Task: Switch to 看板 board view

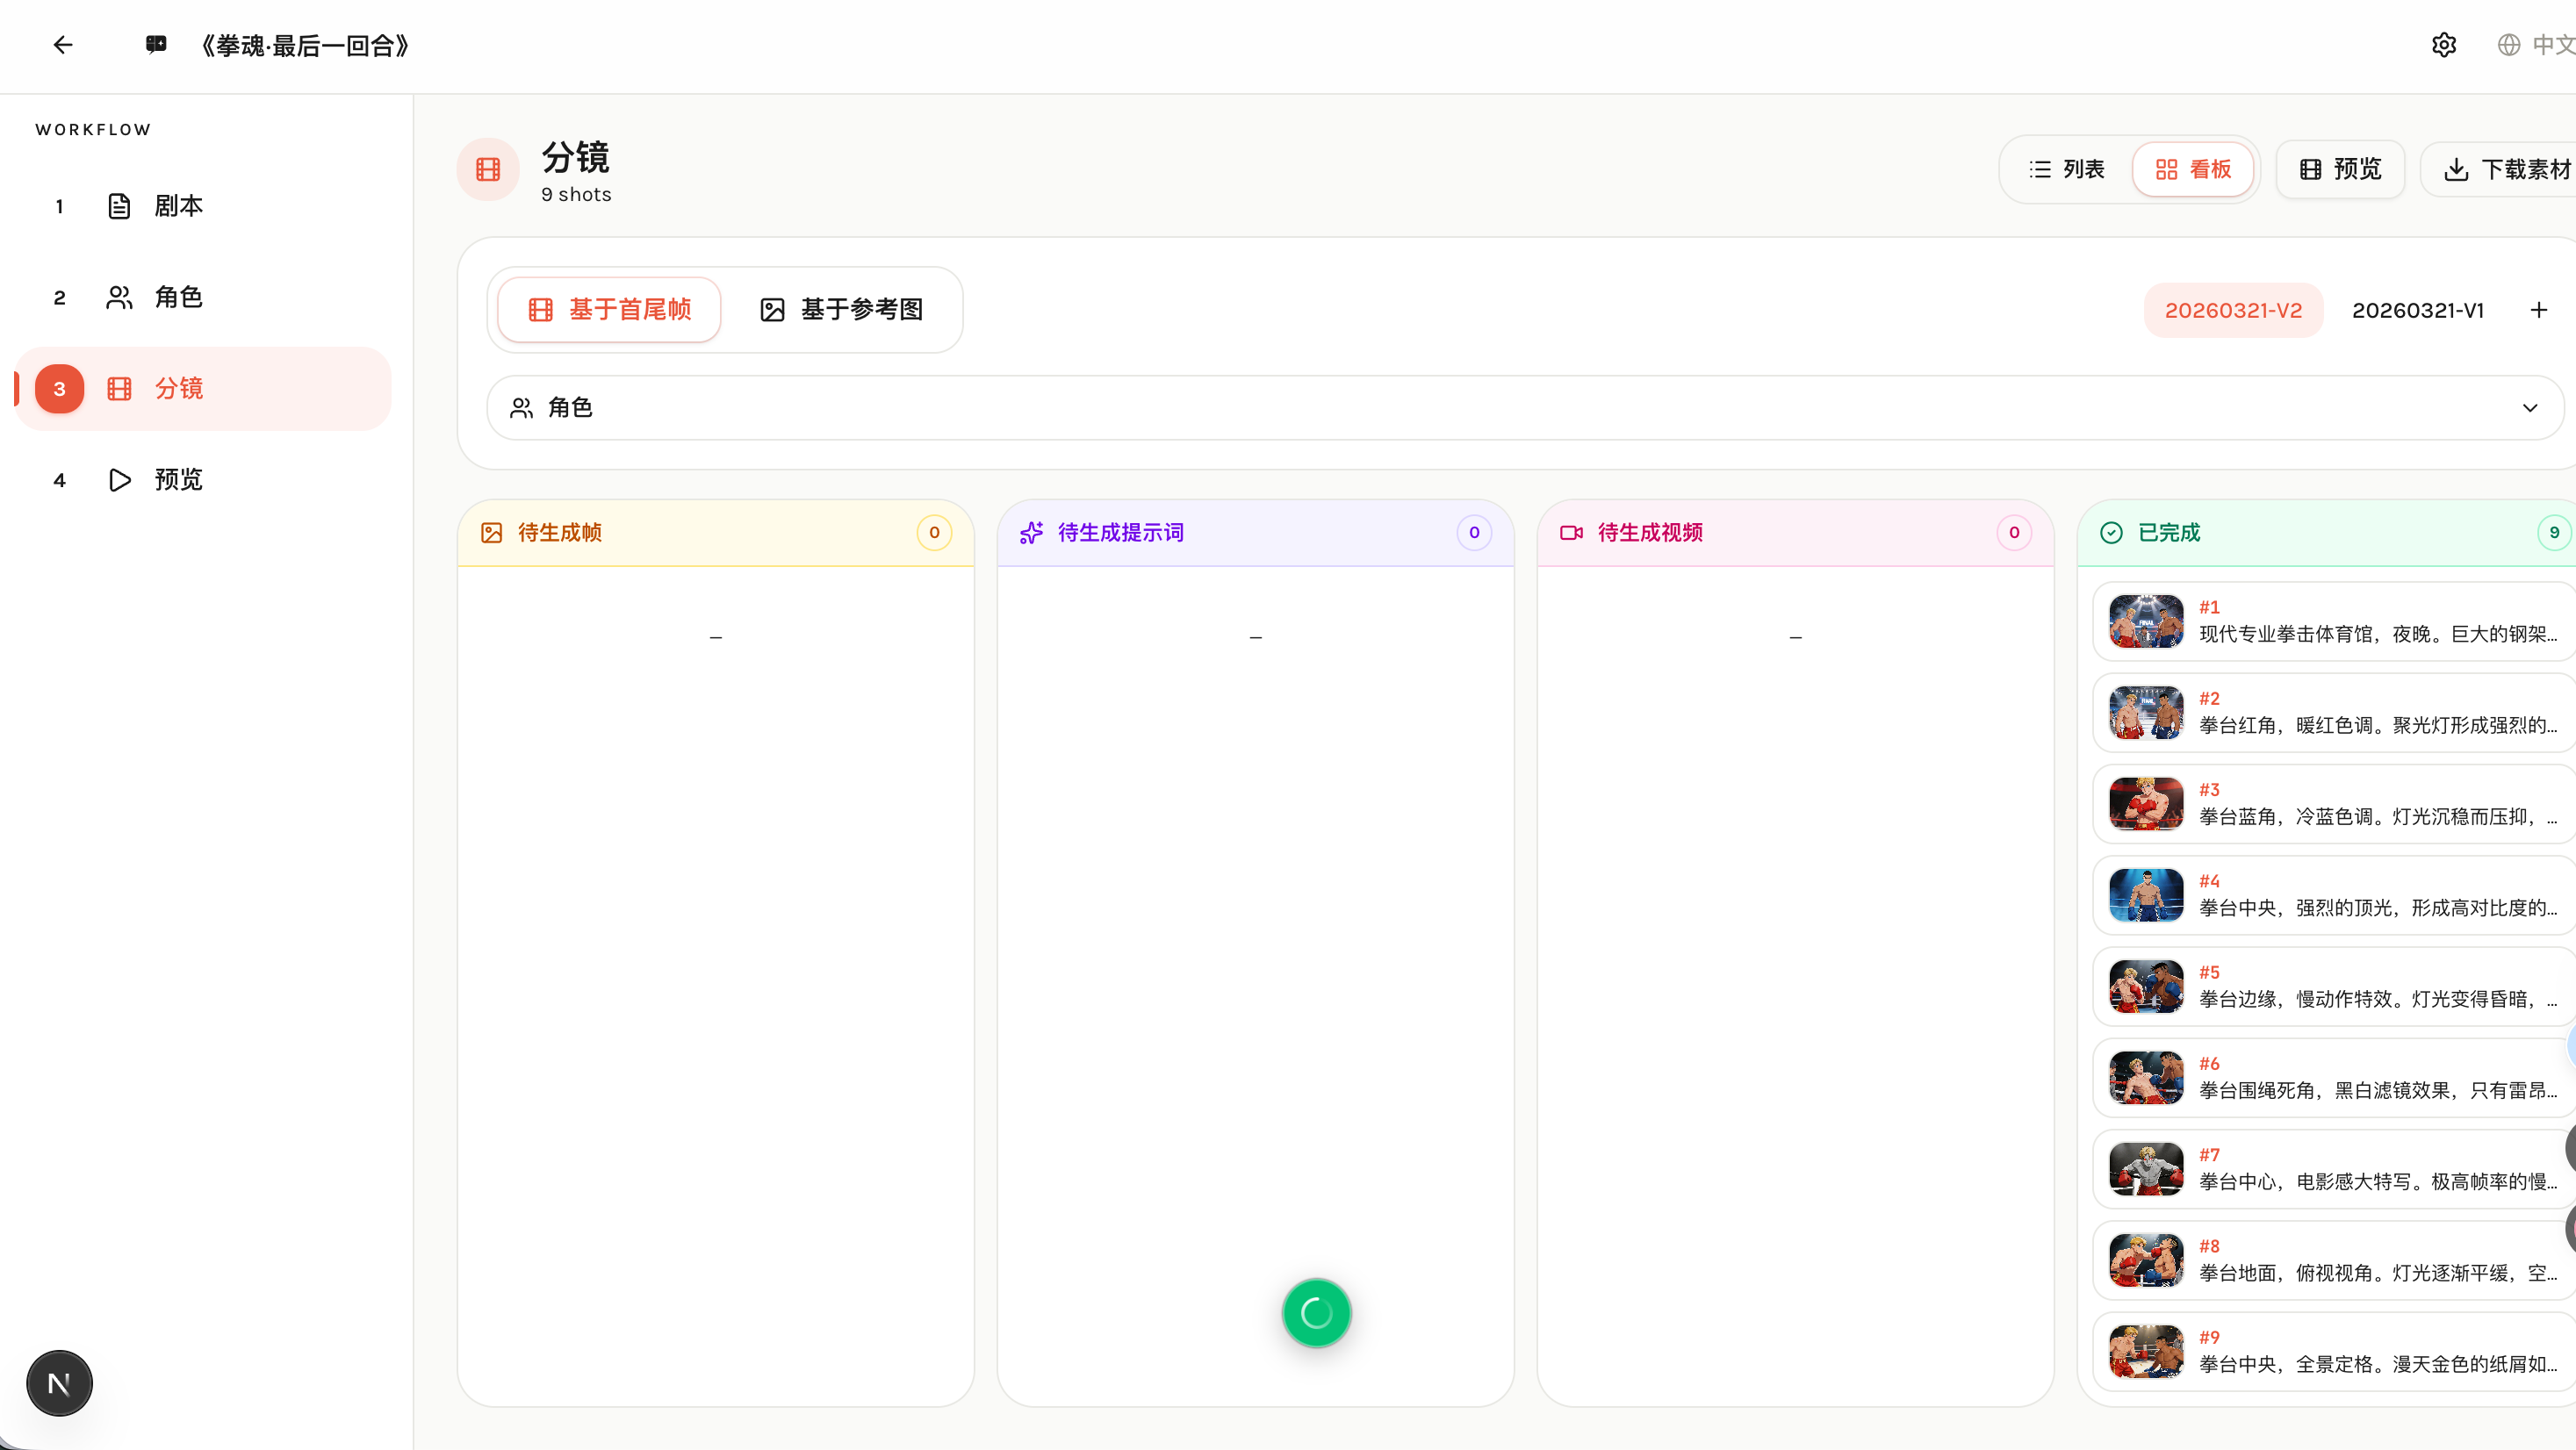Action: [2193, 170]
